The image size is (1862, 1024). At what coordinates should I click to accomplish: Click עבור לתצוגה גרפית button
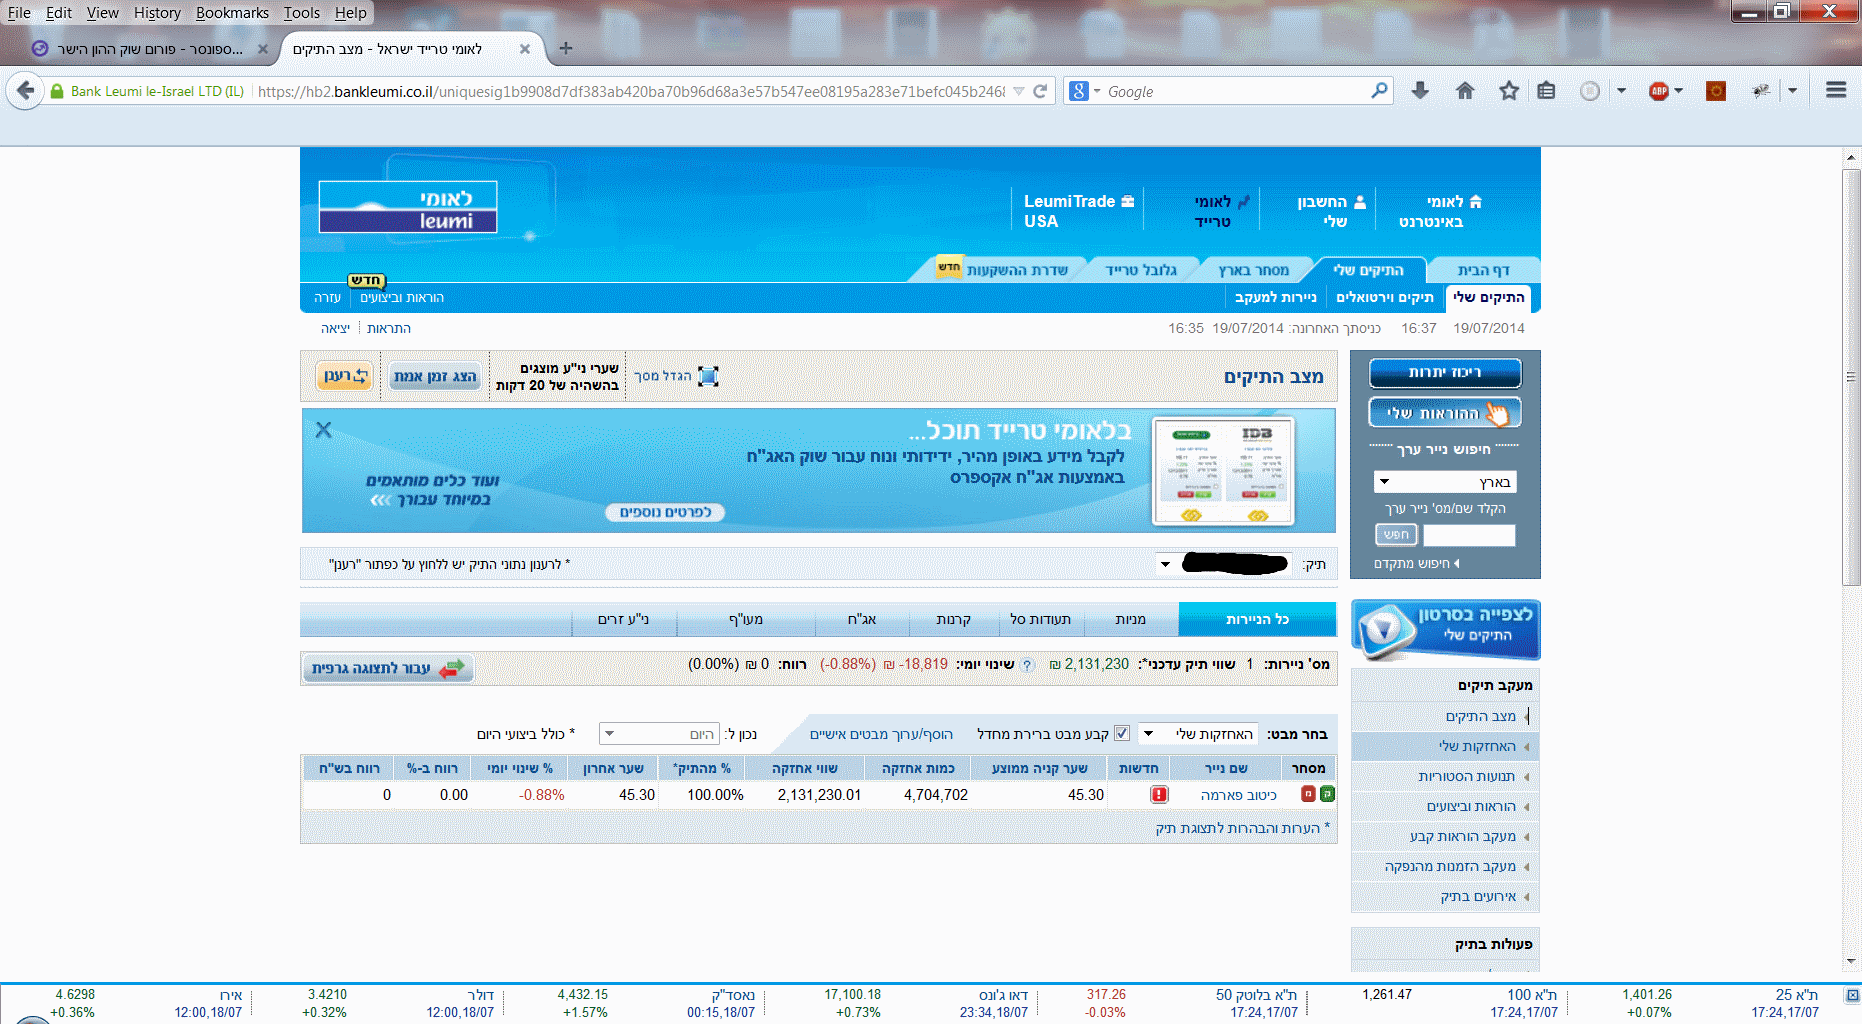pos(388,668)
